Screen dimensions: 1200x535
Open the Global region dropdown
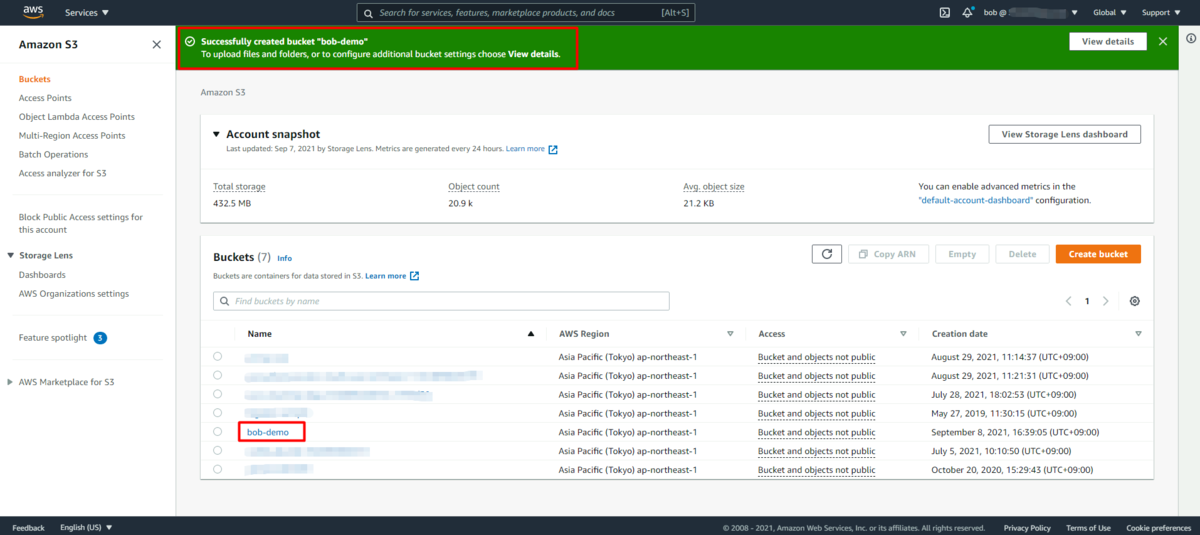(x=1110, y=13)
